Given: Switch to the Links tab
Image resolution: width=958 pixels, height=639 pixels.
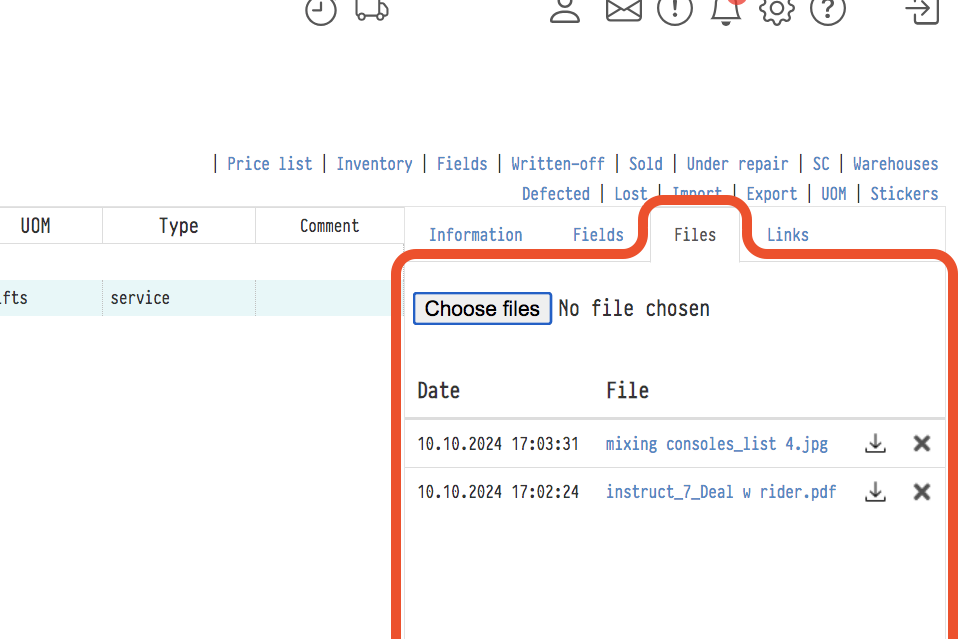Looking at the screenshot, I should [787, 235].
